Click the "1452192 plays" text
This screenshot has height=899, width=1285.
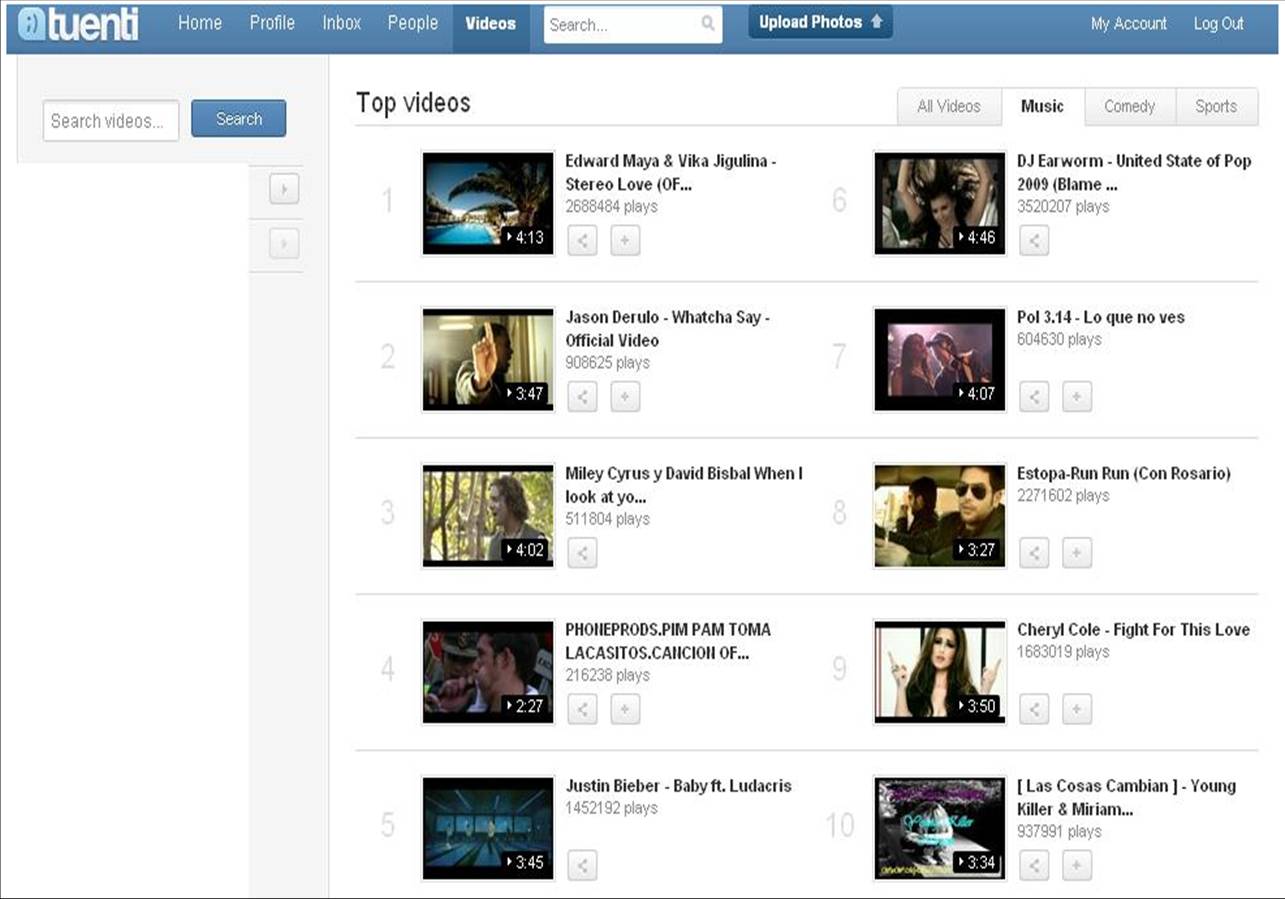pos(612,808)
